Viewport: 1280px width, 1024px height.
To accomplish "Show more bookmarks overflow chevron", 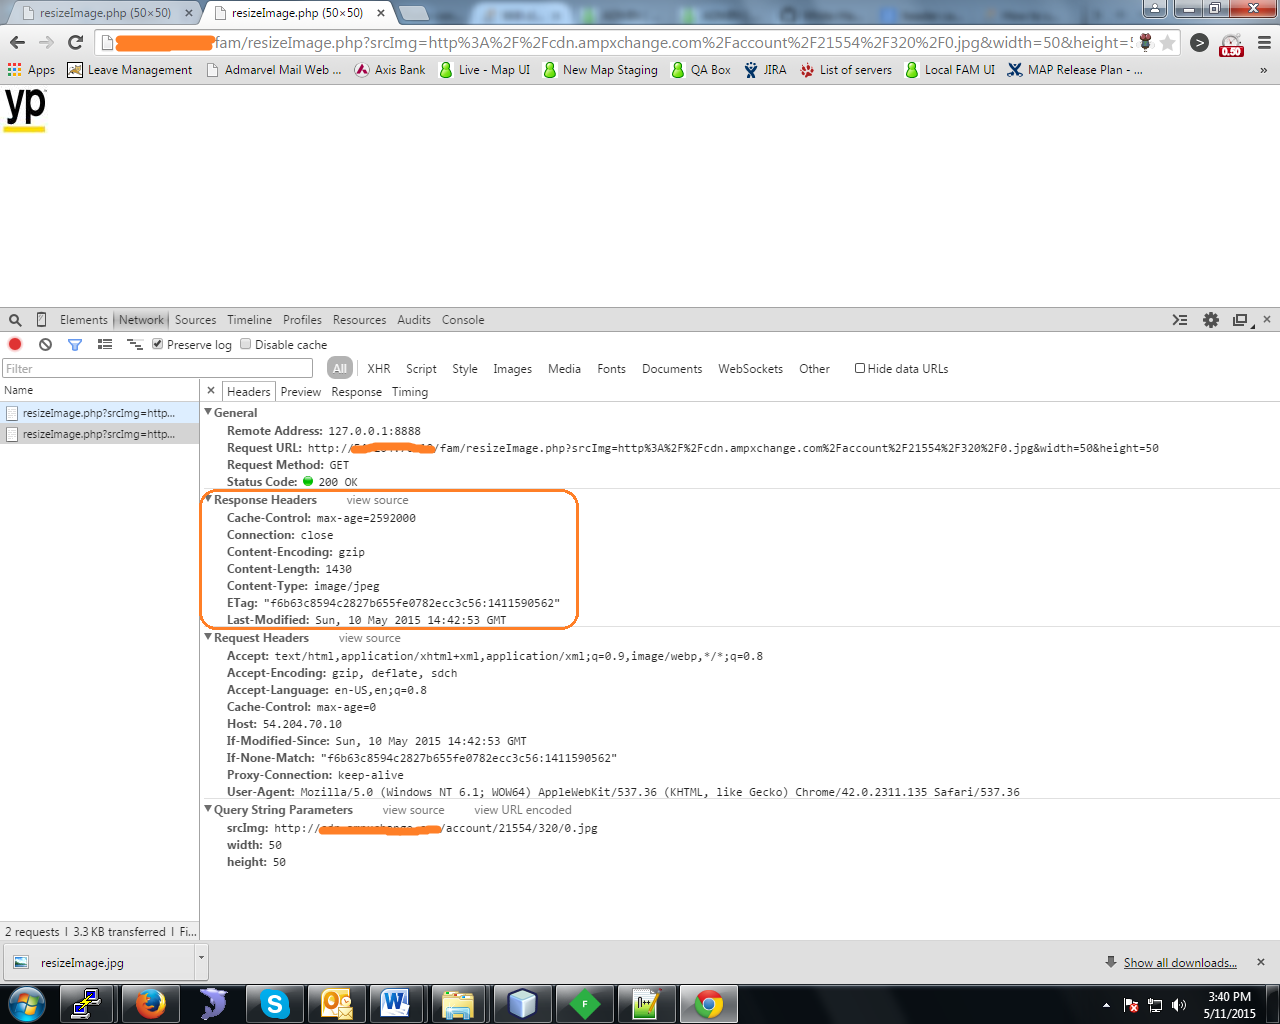I will click(x=1263, y=70).
